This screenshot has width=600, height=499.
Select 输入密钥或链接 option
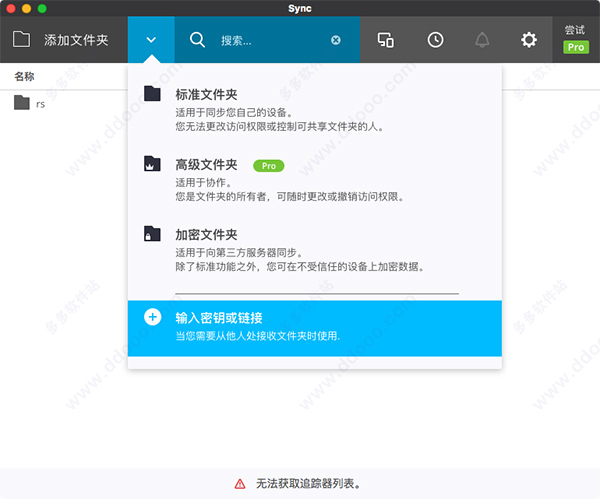click(315, 328)
